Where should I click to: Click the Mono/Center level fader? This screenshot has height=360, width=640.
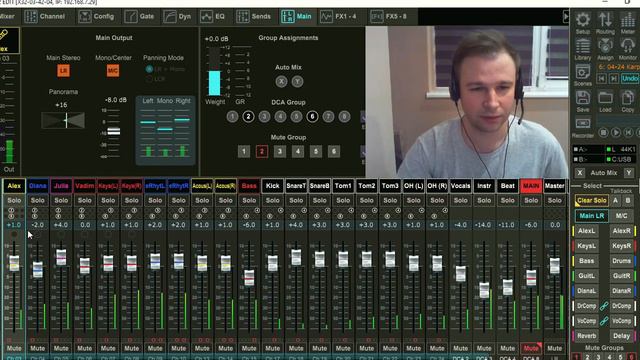click(x=113, y=131)
